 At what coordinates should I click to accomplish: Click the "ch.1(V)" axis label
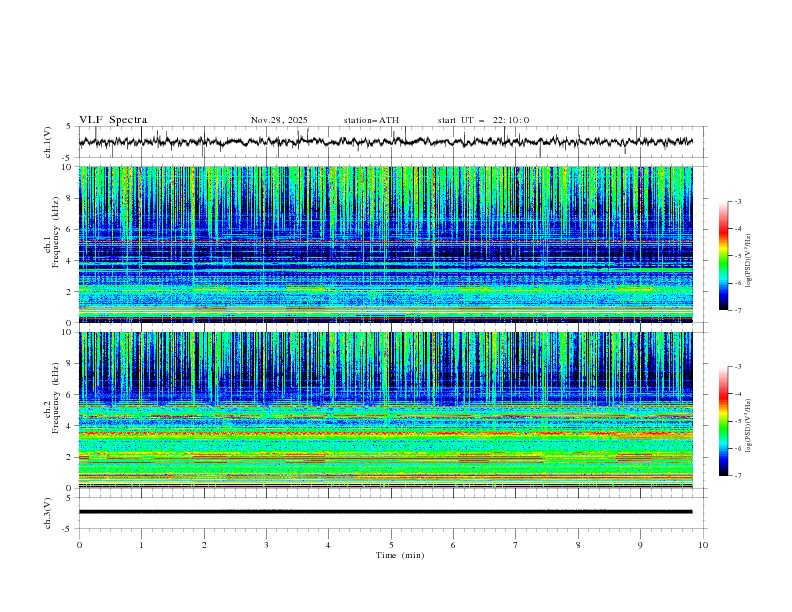(x=48, y=142)
